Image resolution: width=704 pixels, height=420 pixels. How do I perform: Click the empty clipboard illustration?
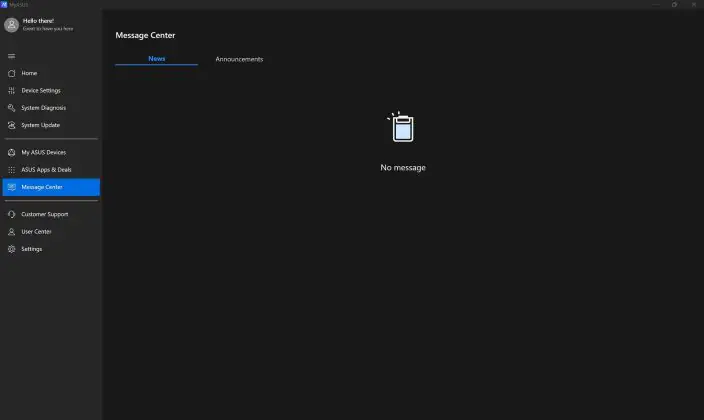[402, 127]
